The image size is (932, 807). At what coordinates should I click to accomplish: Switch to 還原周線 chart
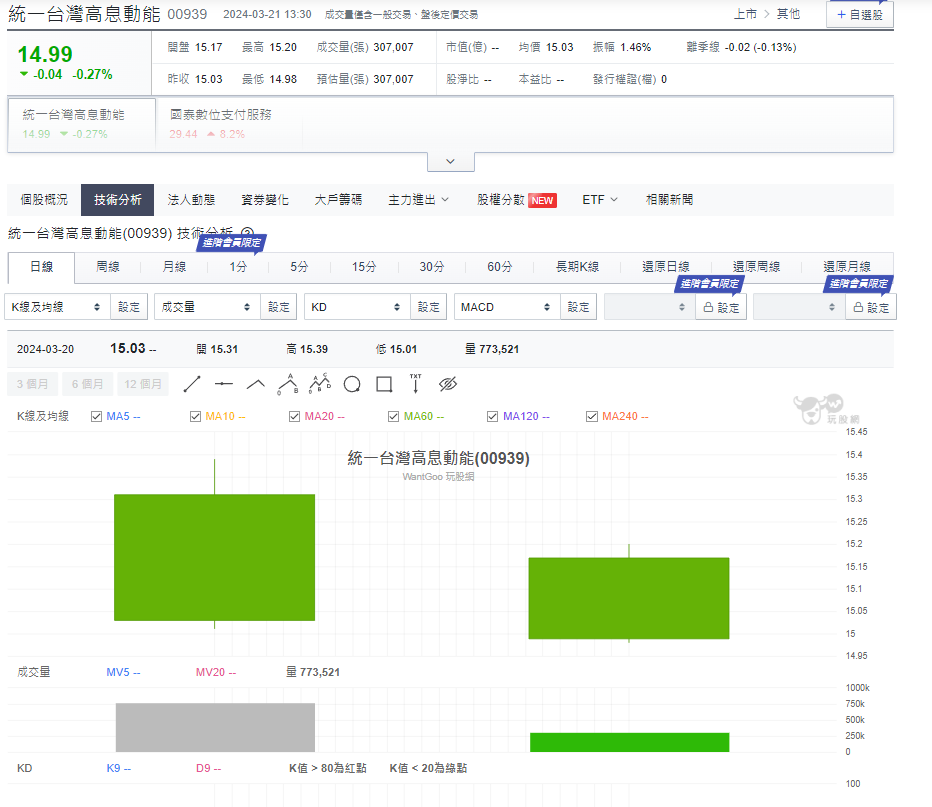pyautogui.click(x=756, y=267)
